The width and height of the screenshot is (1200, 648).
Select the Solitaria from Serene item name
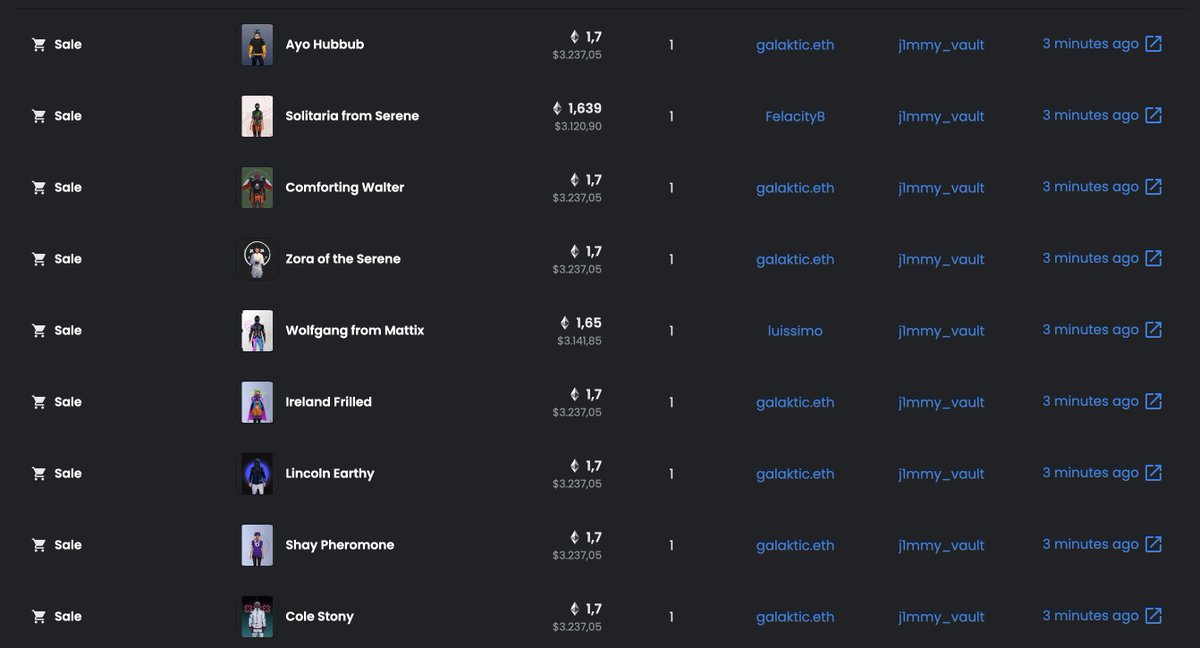tap(352, 116)
